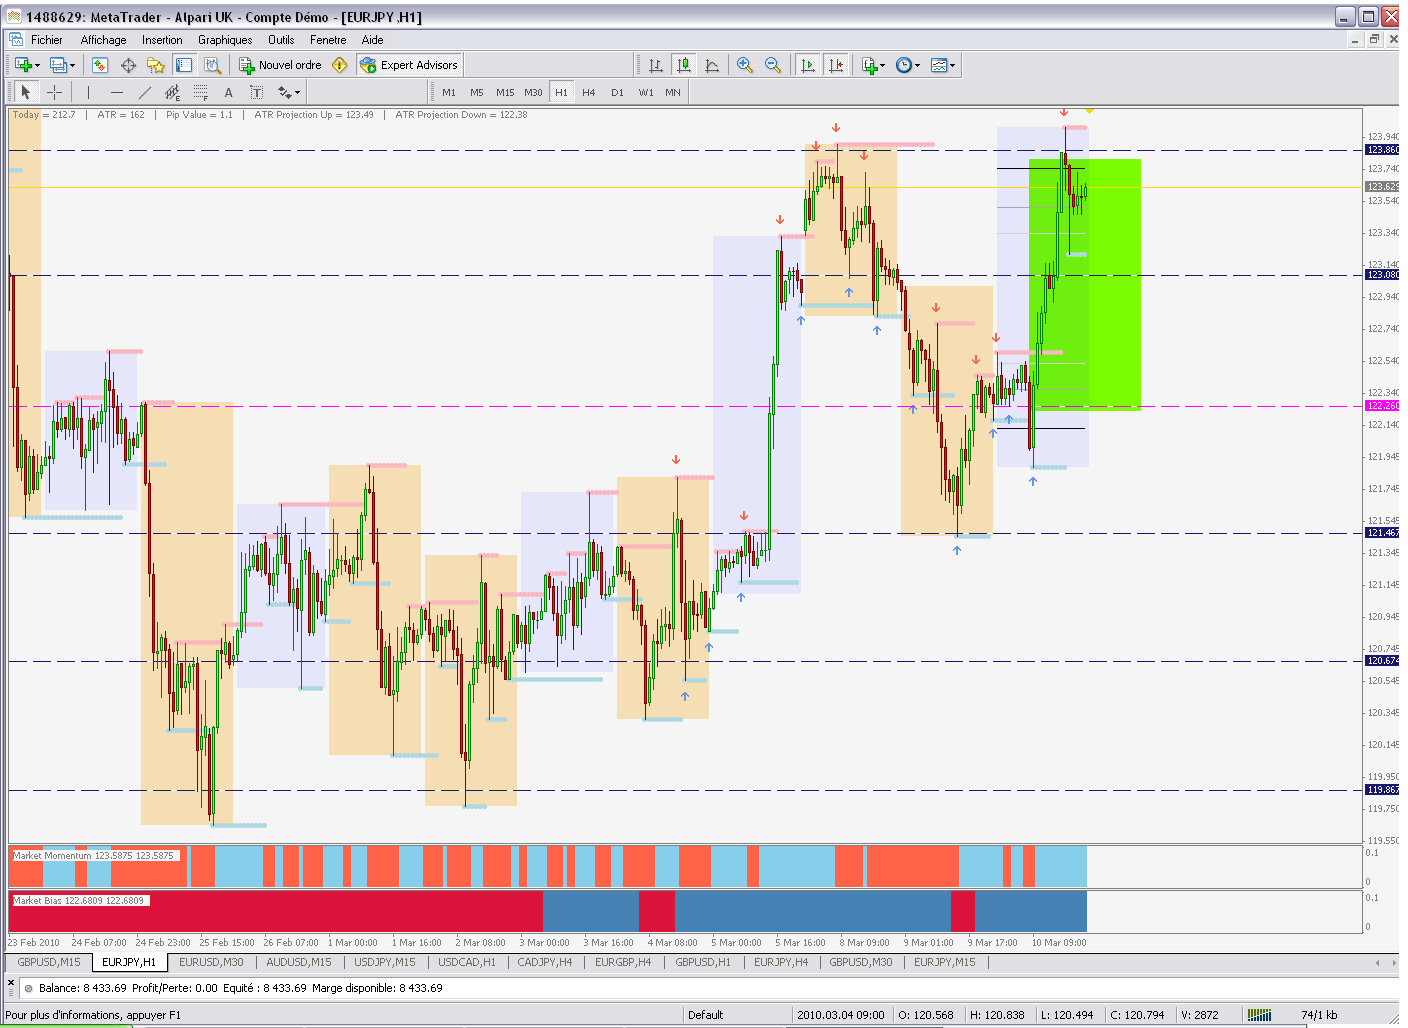The width and height of the screenshot is (1408, 1028).
Task: Switch timeframe to M30
Action: [533, 92]
